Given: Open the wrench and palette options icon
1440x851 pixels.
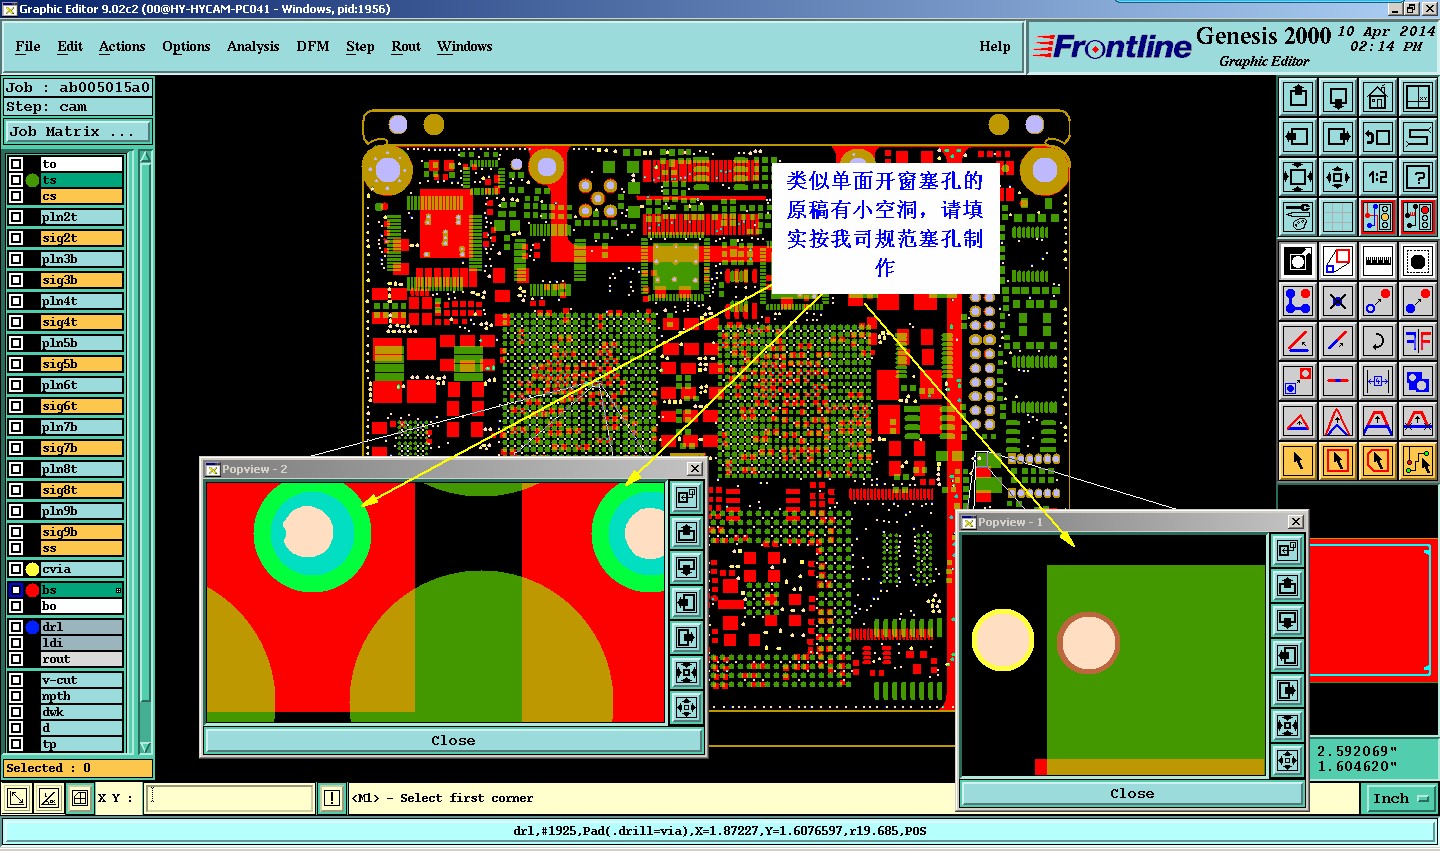Looking at the screenshot, I should click(x=1298, y=216).
